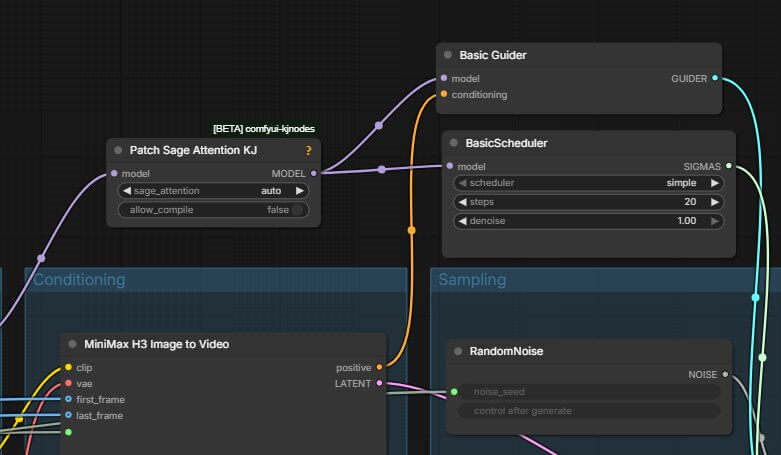Toggle allow_compile switch
The height and width of the screenshot is (455, 781).
(x=297, y=210)
